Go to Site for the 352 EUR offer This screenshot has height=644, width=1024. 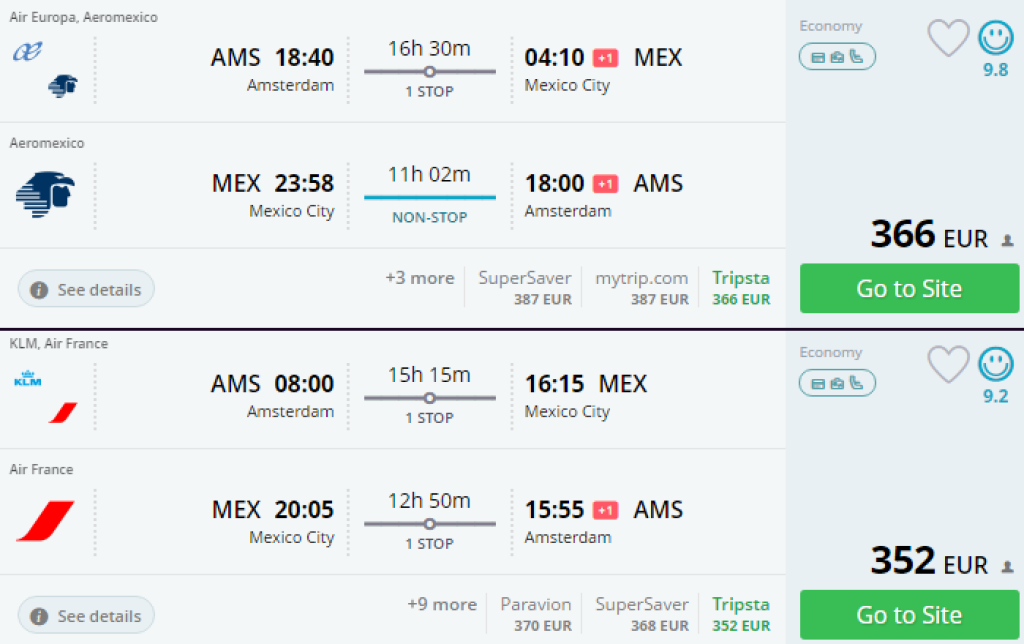909,615
